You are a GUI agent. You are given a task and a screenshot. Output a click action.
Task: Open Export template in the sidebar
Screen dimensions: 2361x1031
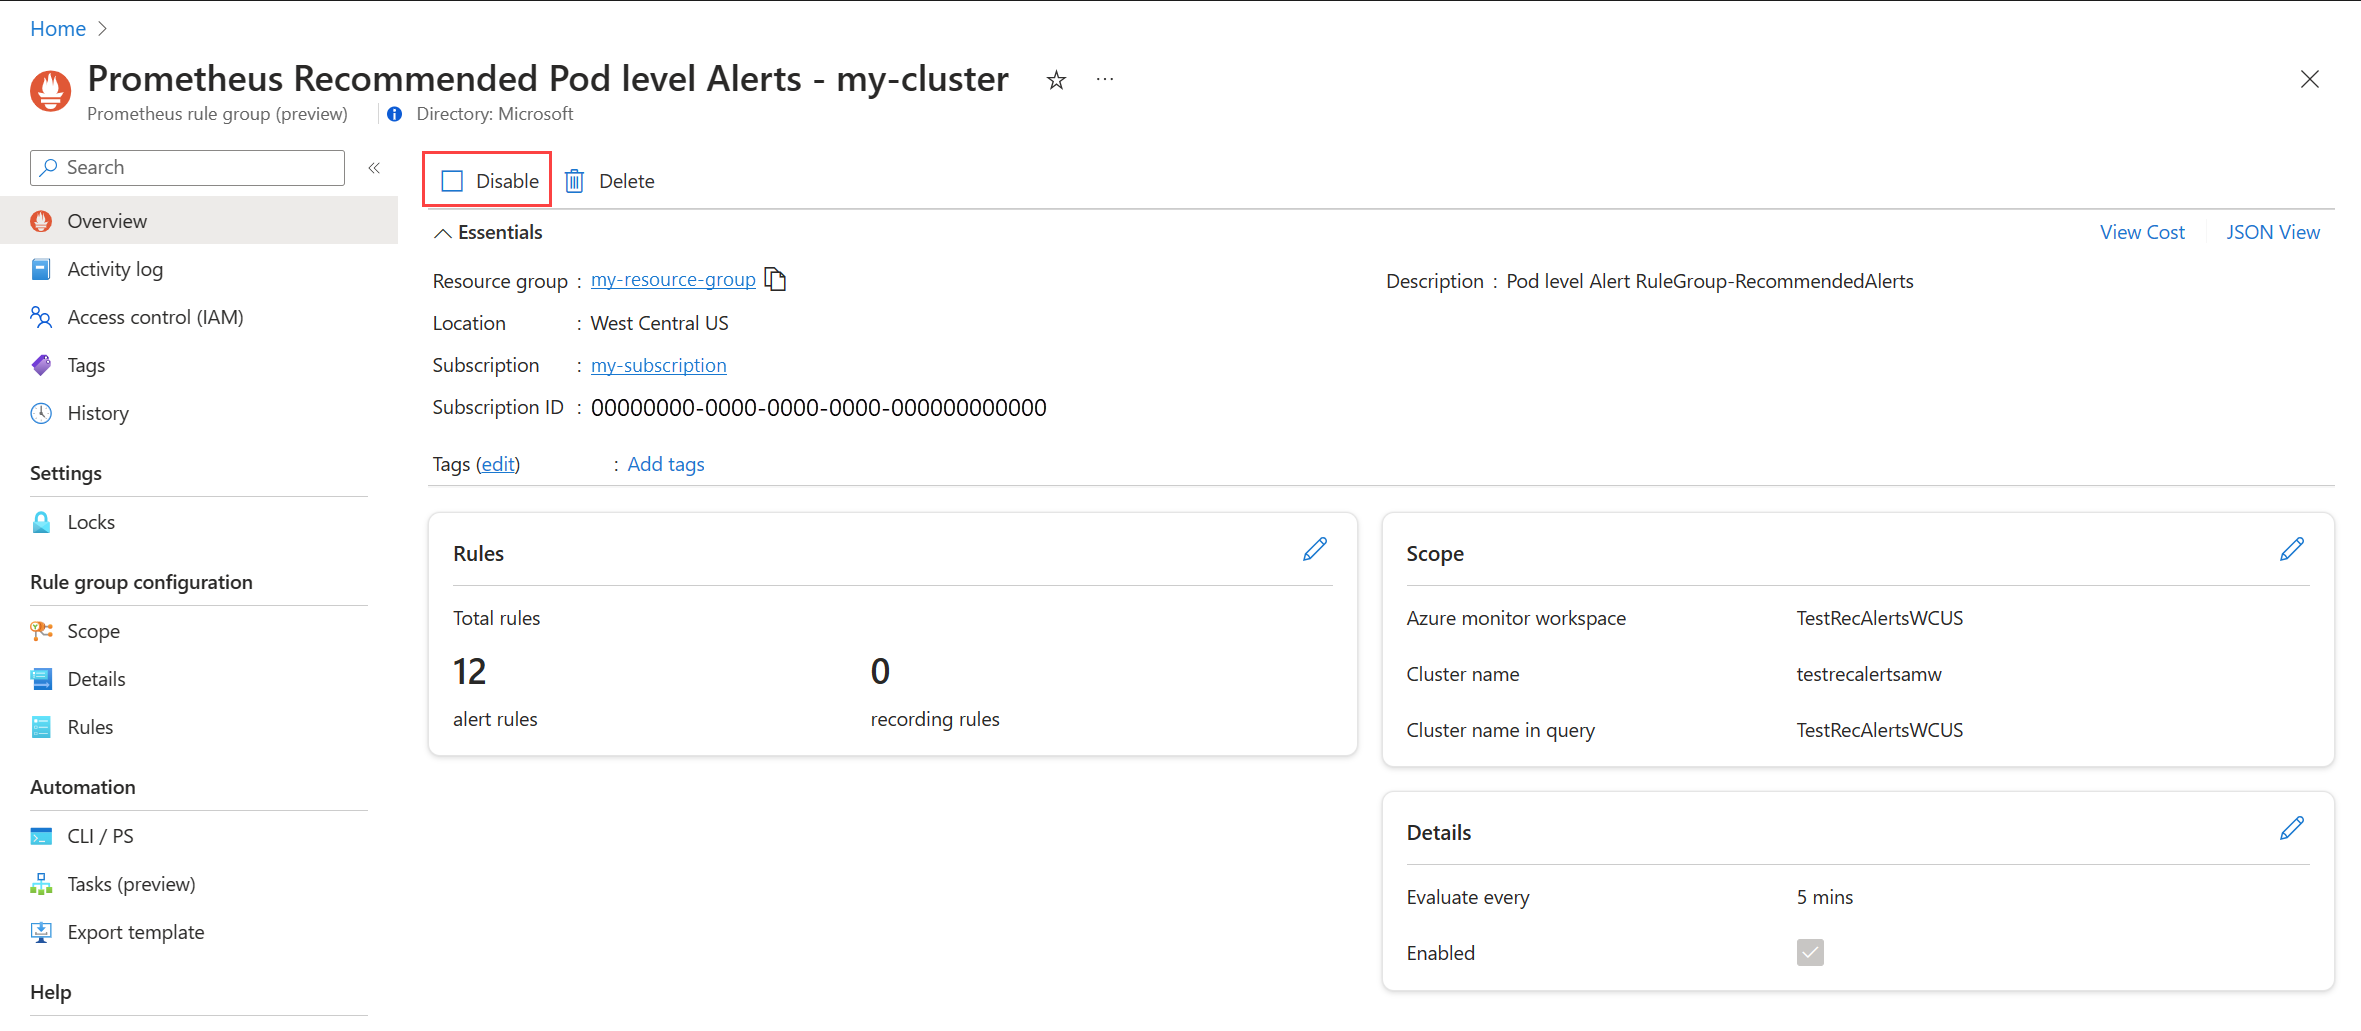136,932
